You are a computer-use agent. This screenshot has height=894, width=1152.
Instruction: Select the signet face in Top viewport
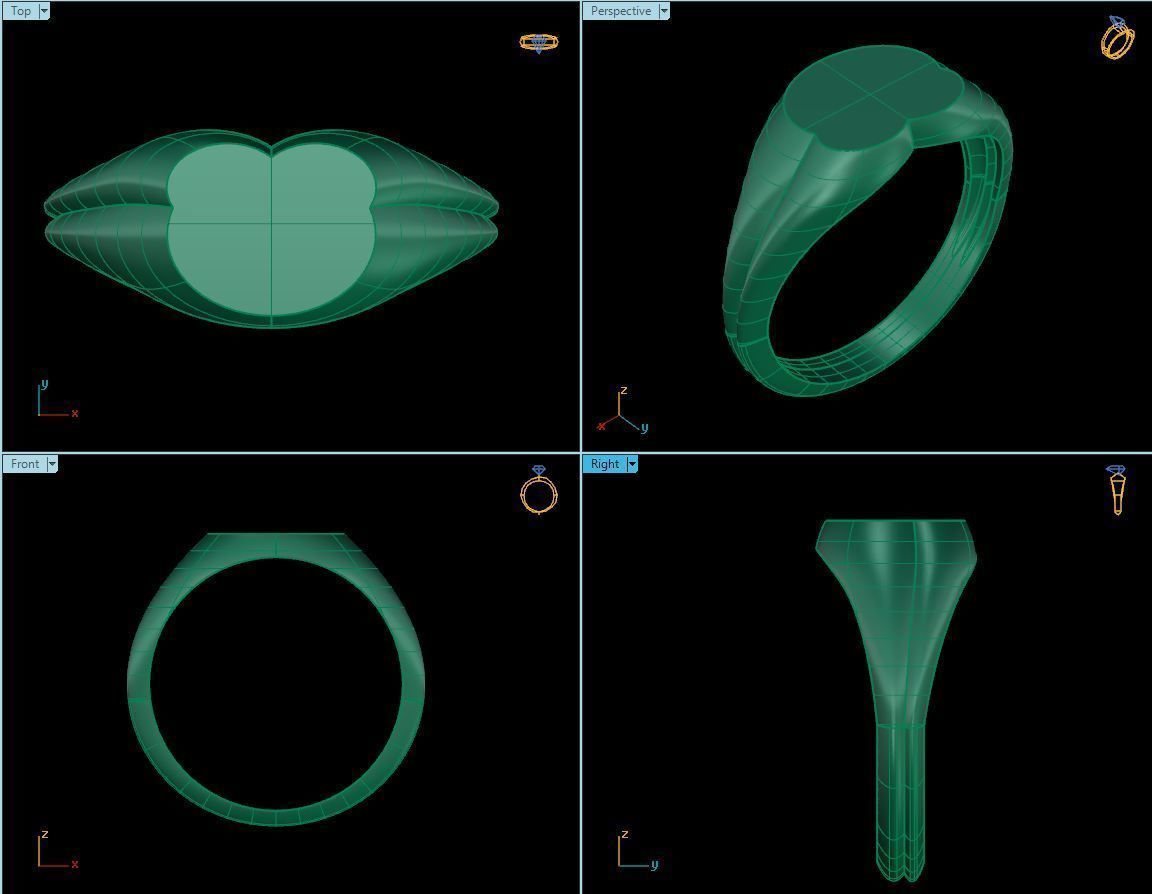(272, 229)
